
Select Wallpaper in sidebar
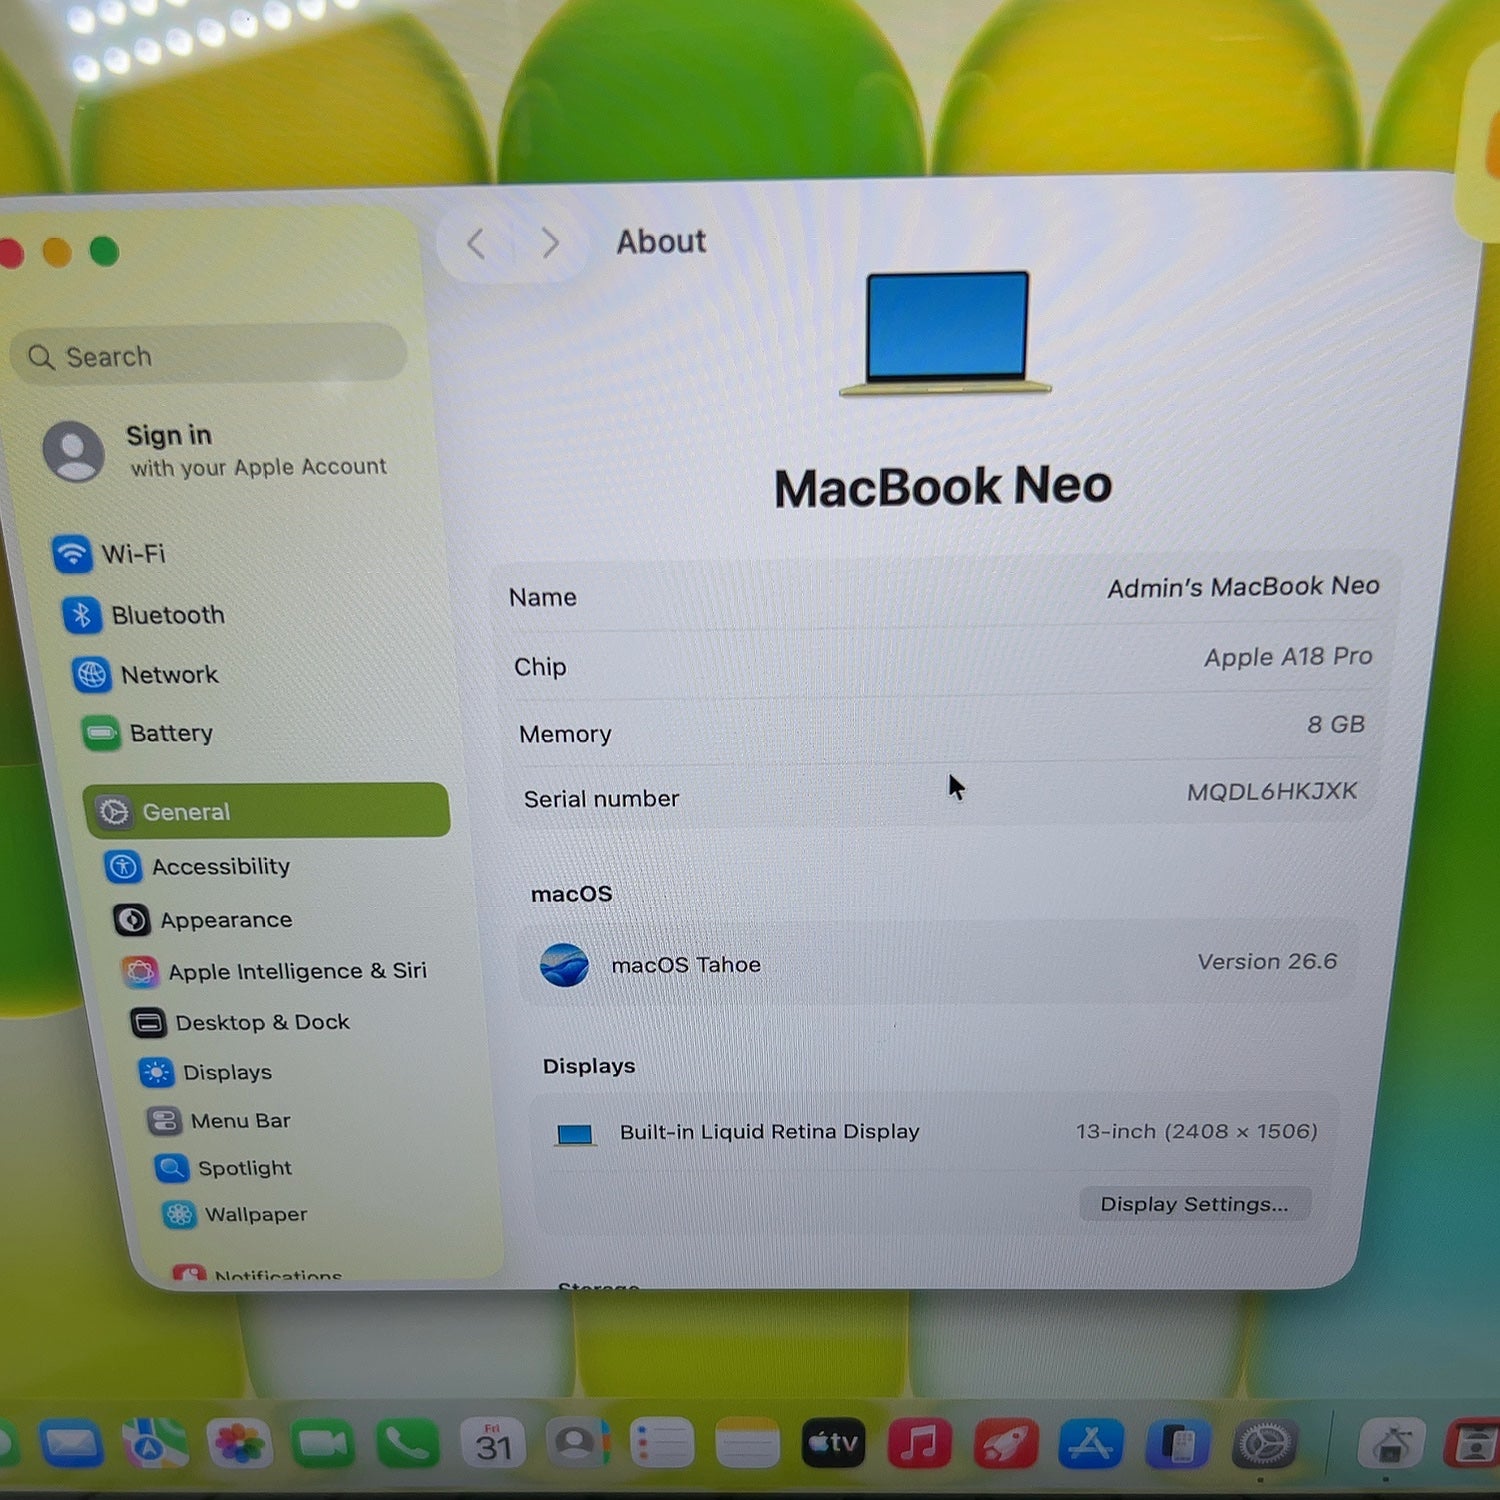235,1214
